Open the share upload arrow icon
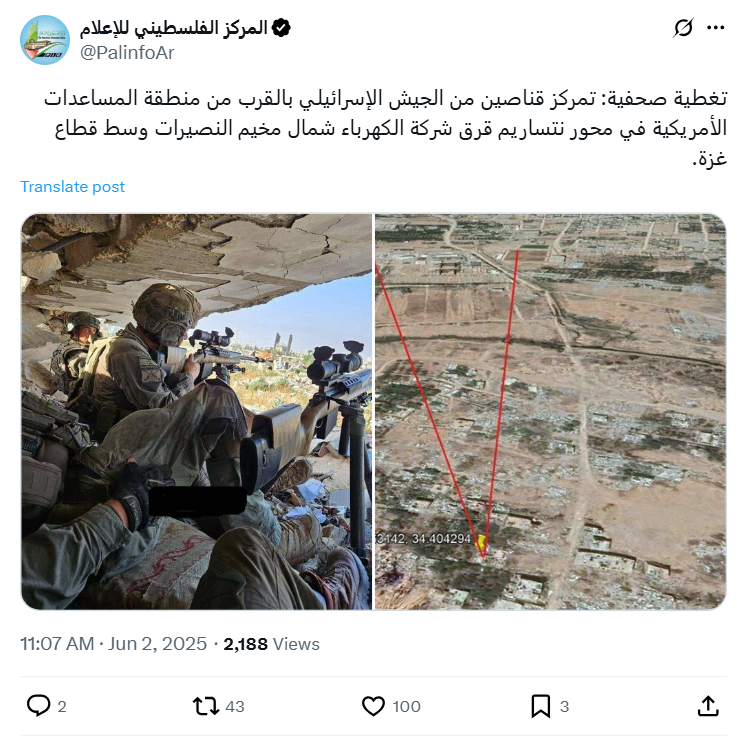747x736 pixels. pyautogui.click(x=708, y=706)
